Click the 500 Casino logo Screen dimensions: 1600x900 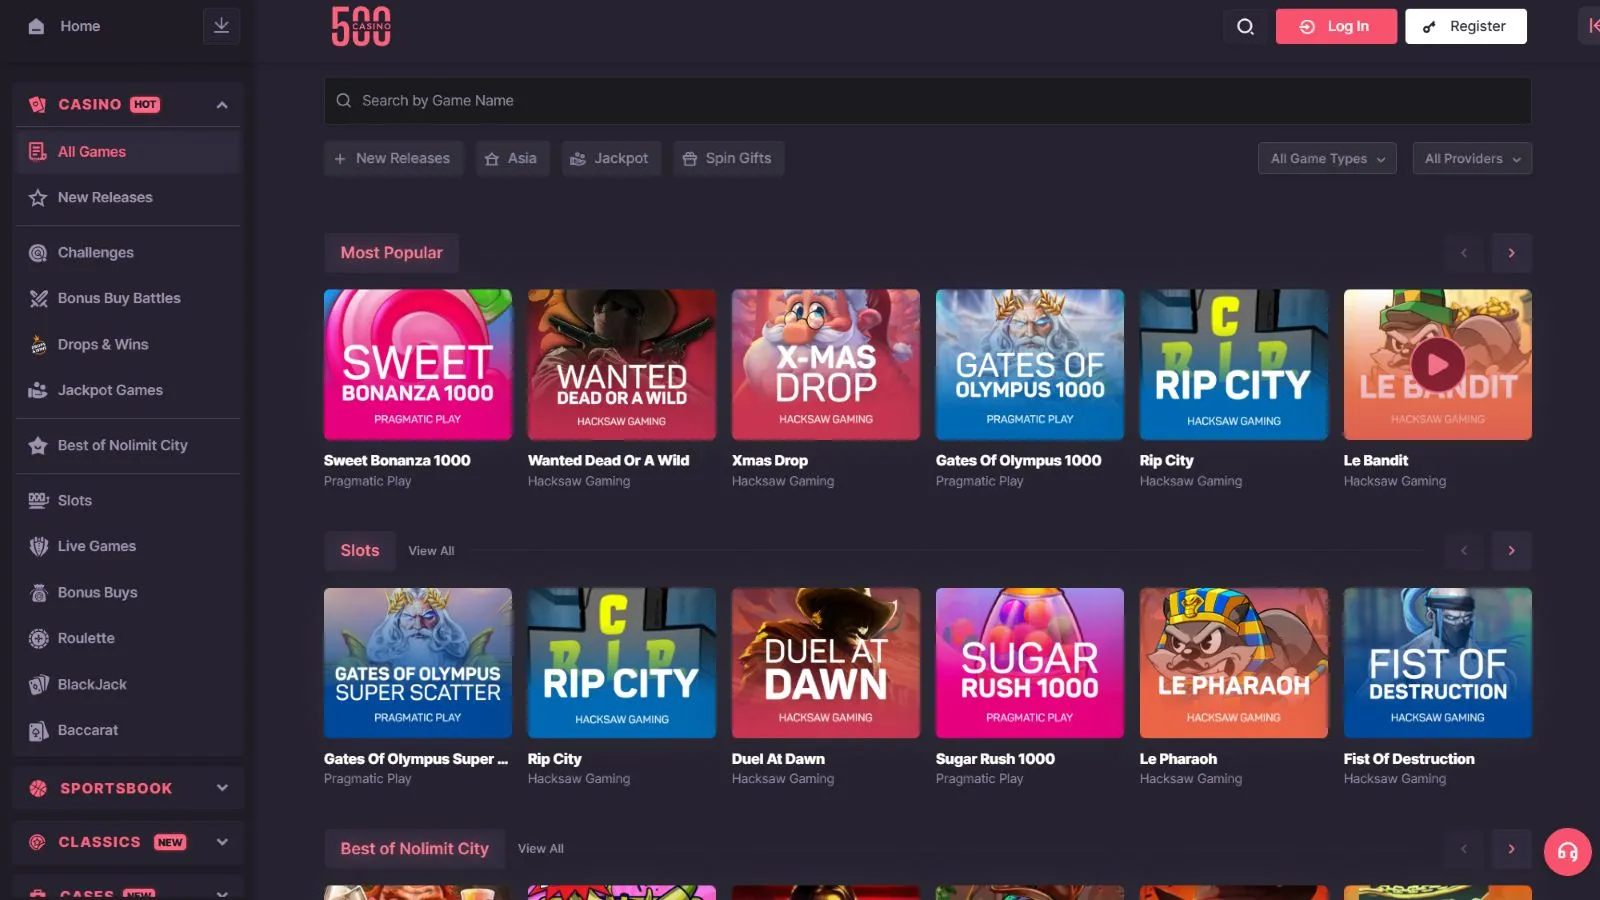click(361, 26)
